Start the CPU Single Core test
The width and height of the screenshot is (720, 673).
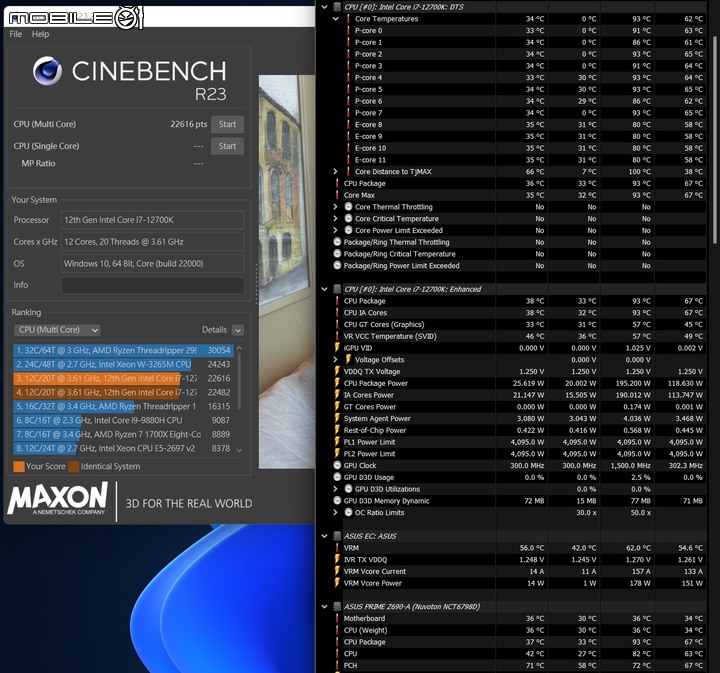tap(227, 146)
